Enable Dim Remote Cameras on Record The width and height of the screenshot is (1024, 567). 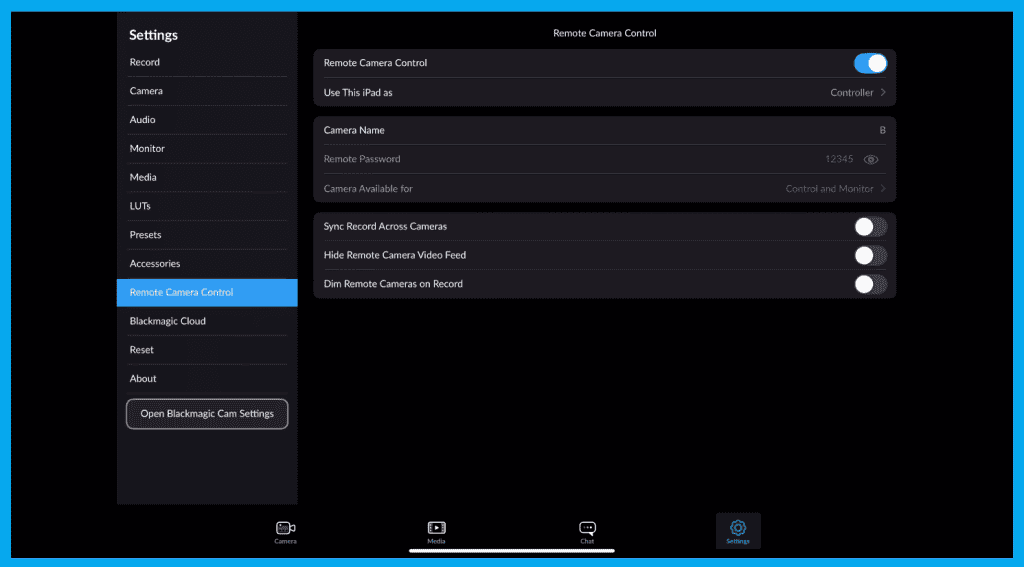click(869, 284)
